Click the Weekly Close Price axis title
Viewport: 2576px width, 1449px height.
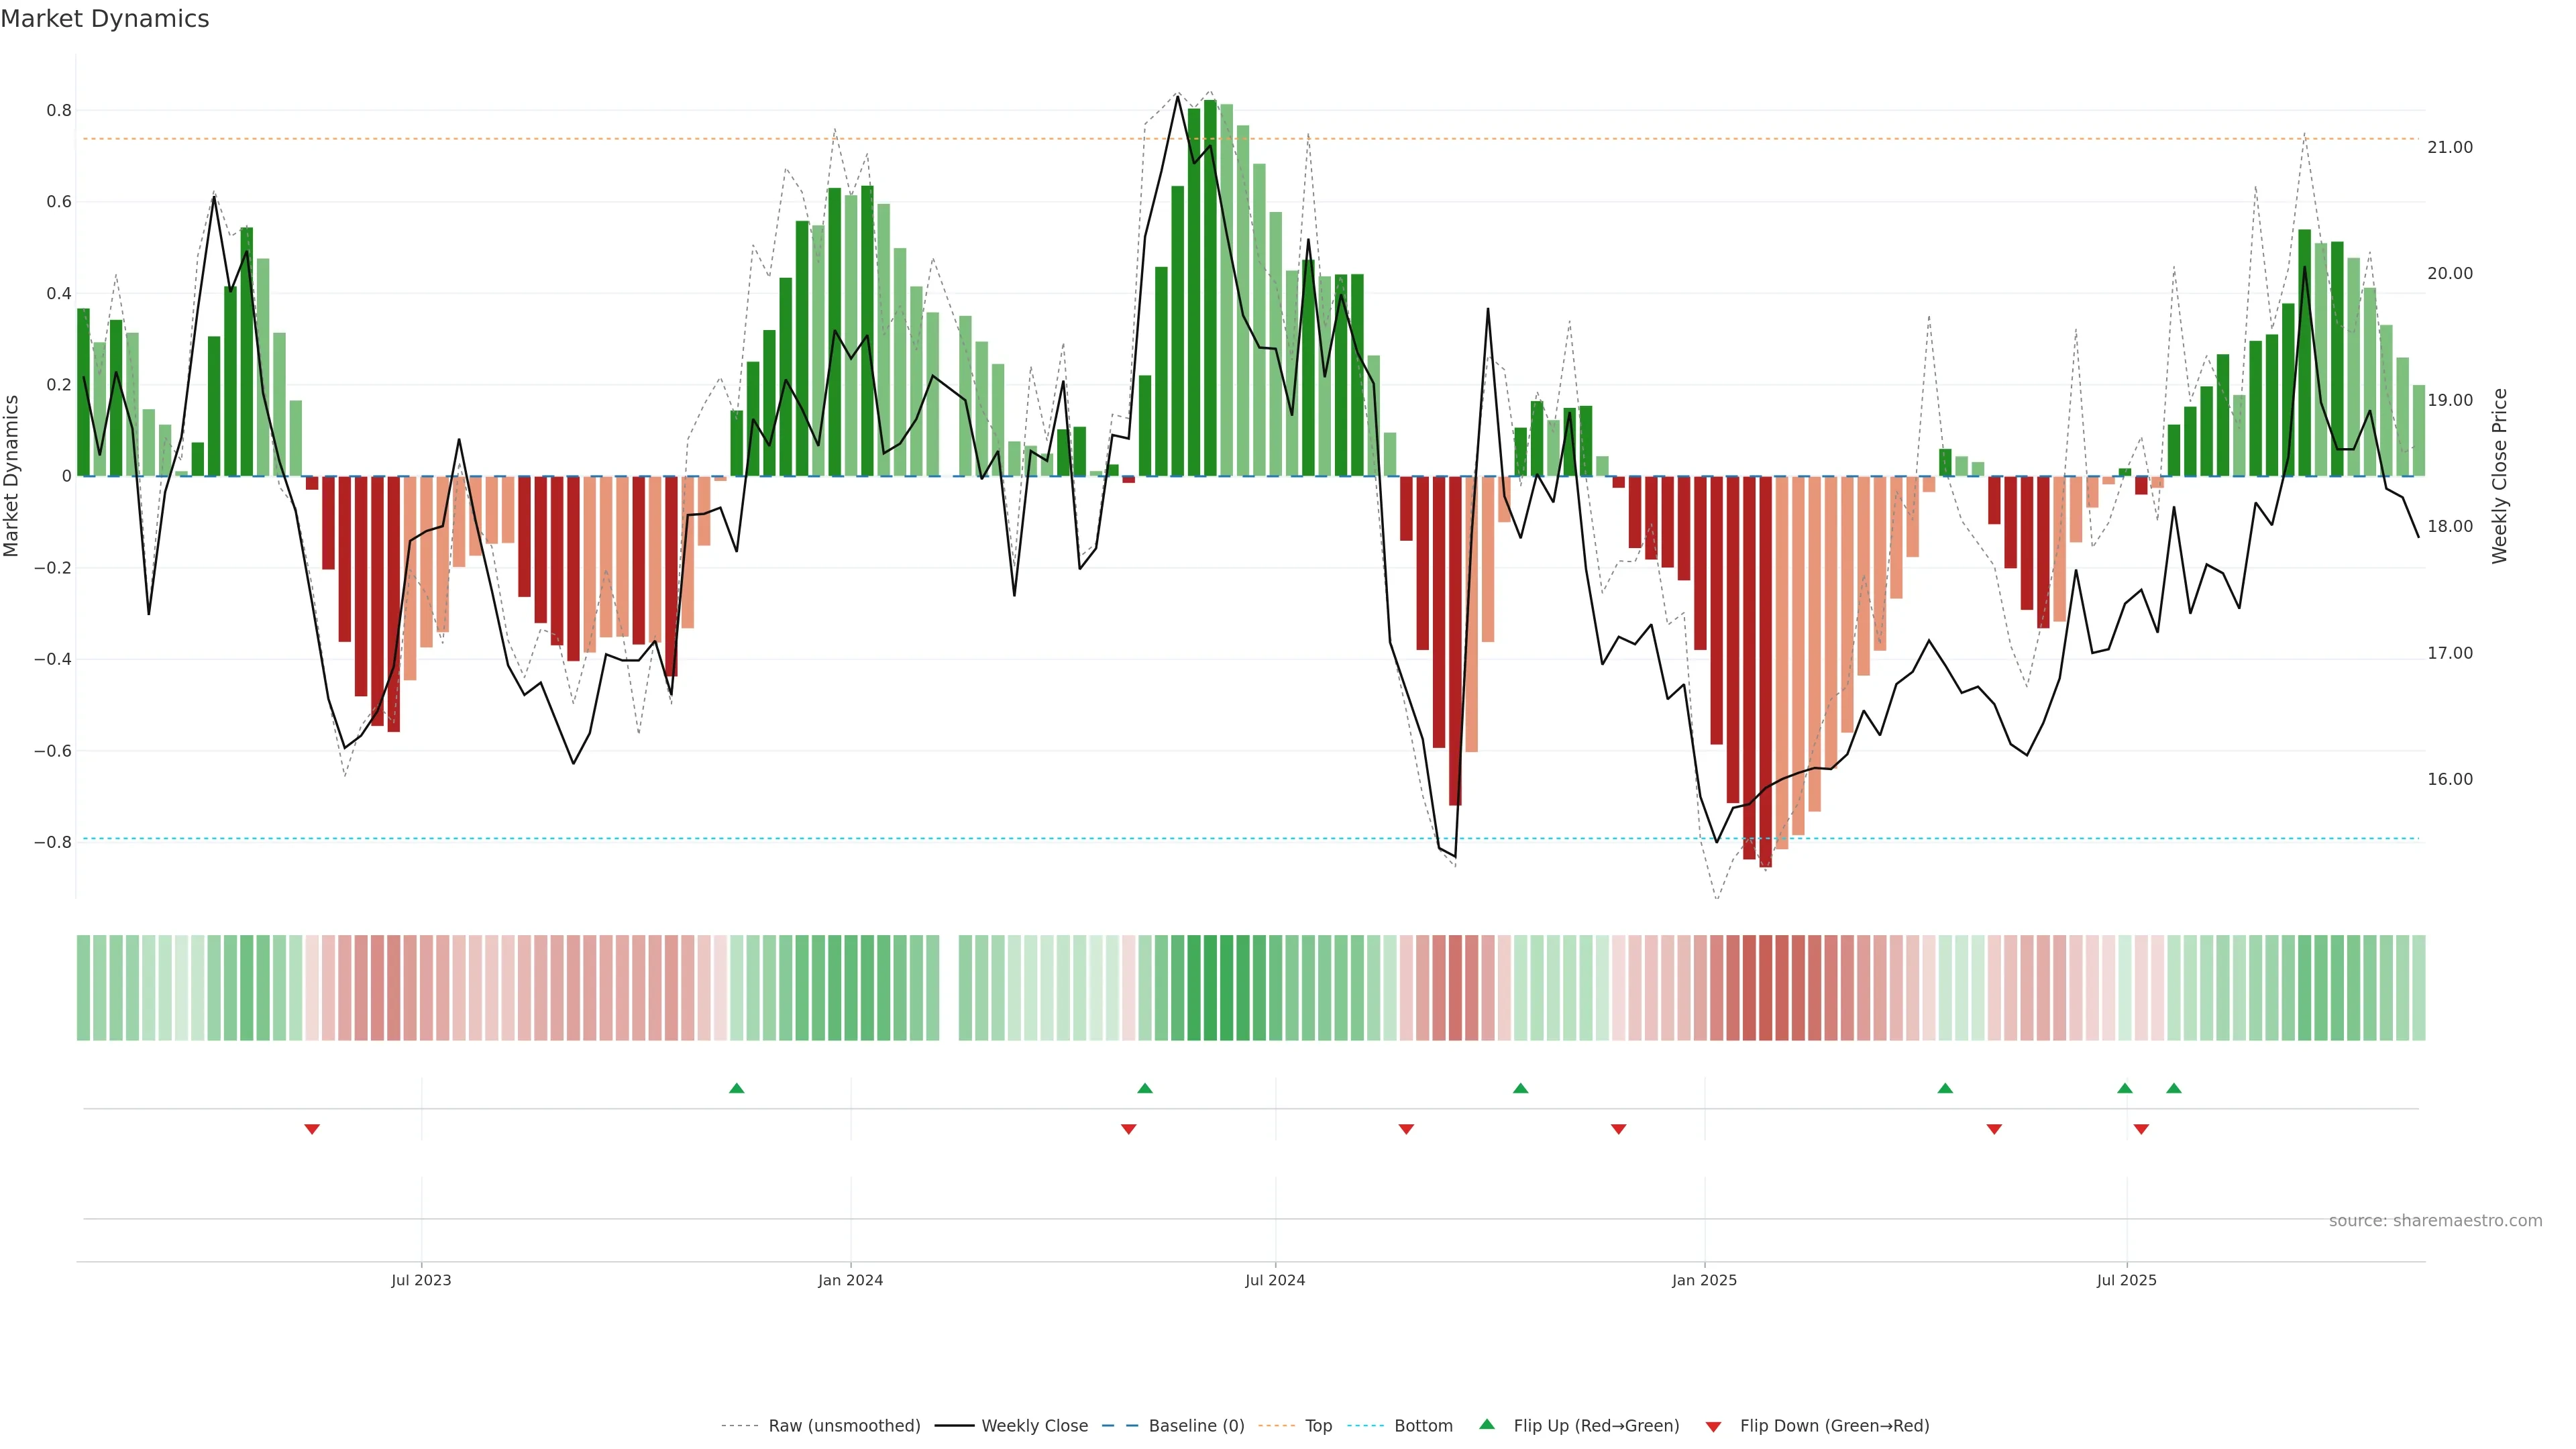pos(2499,476)
